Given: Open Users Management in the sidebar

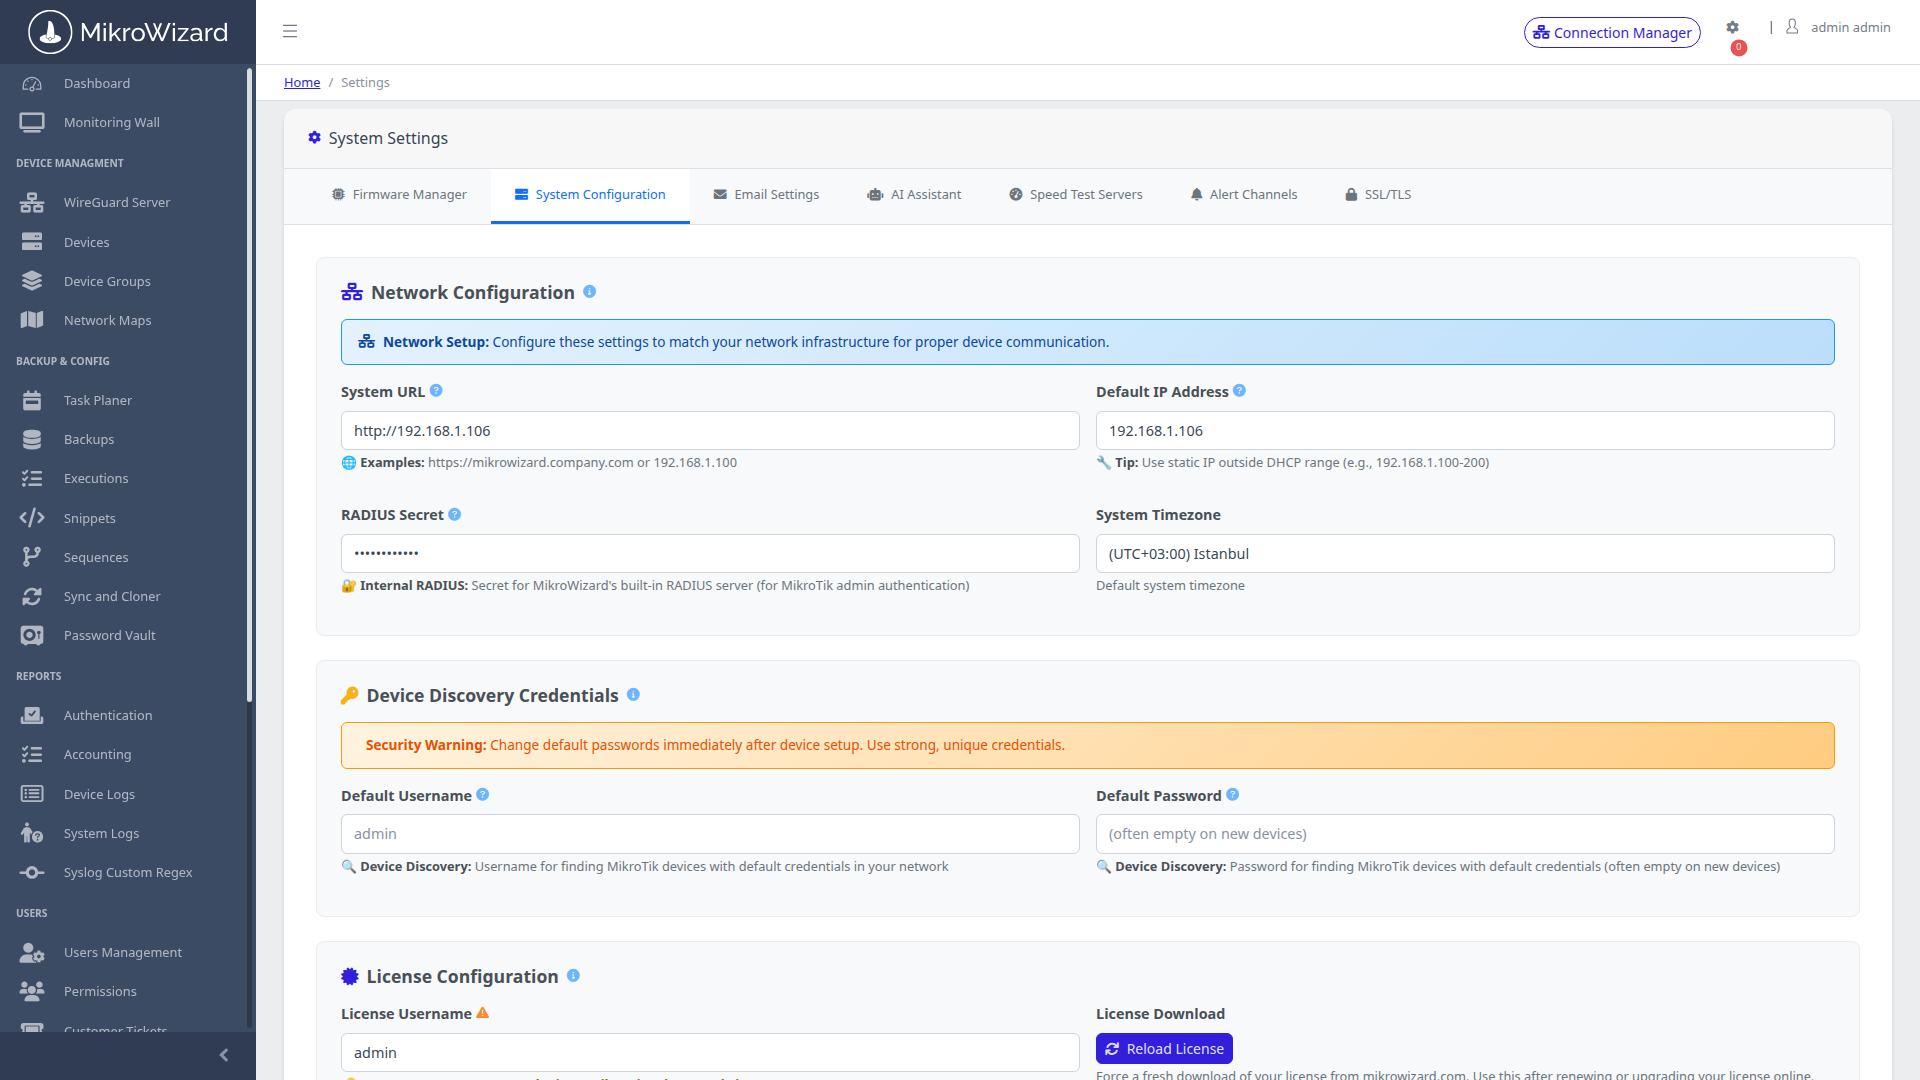Looking at the screenshot, I should (124, 952).
